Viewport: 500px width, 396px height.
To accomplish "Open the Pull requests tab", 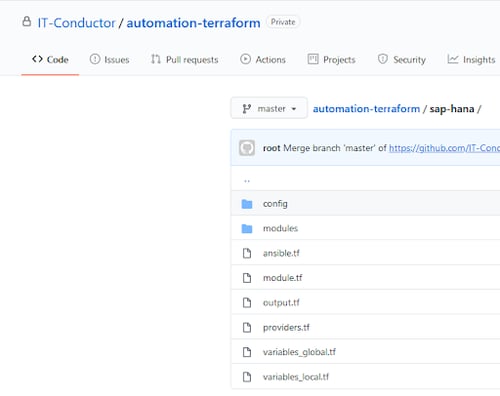I will 184,59.
